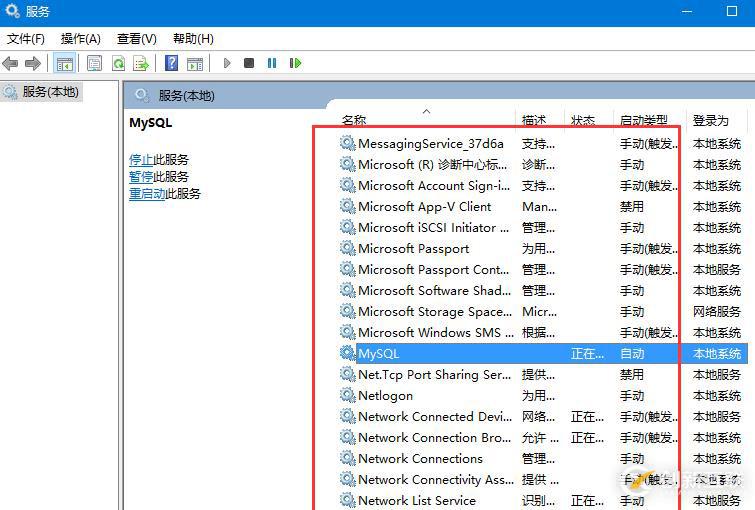This screenshot has width=755, height=510.
Task: Click the MySQL heading in the details pane
Action: [x=150, y=123]
